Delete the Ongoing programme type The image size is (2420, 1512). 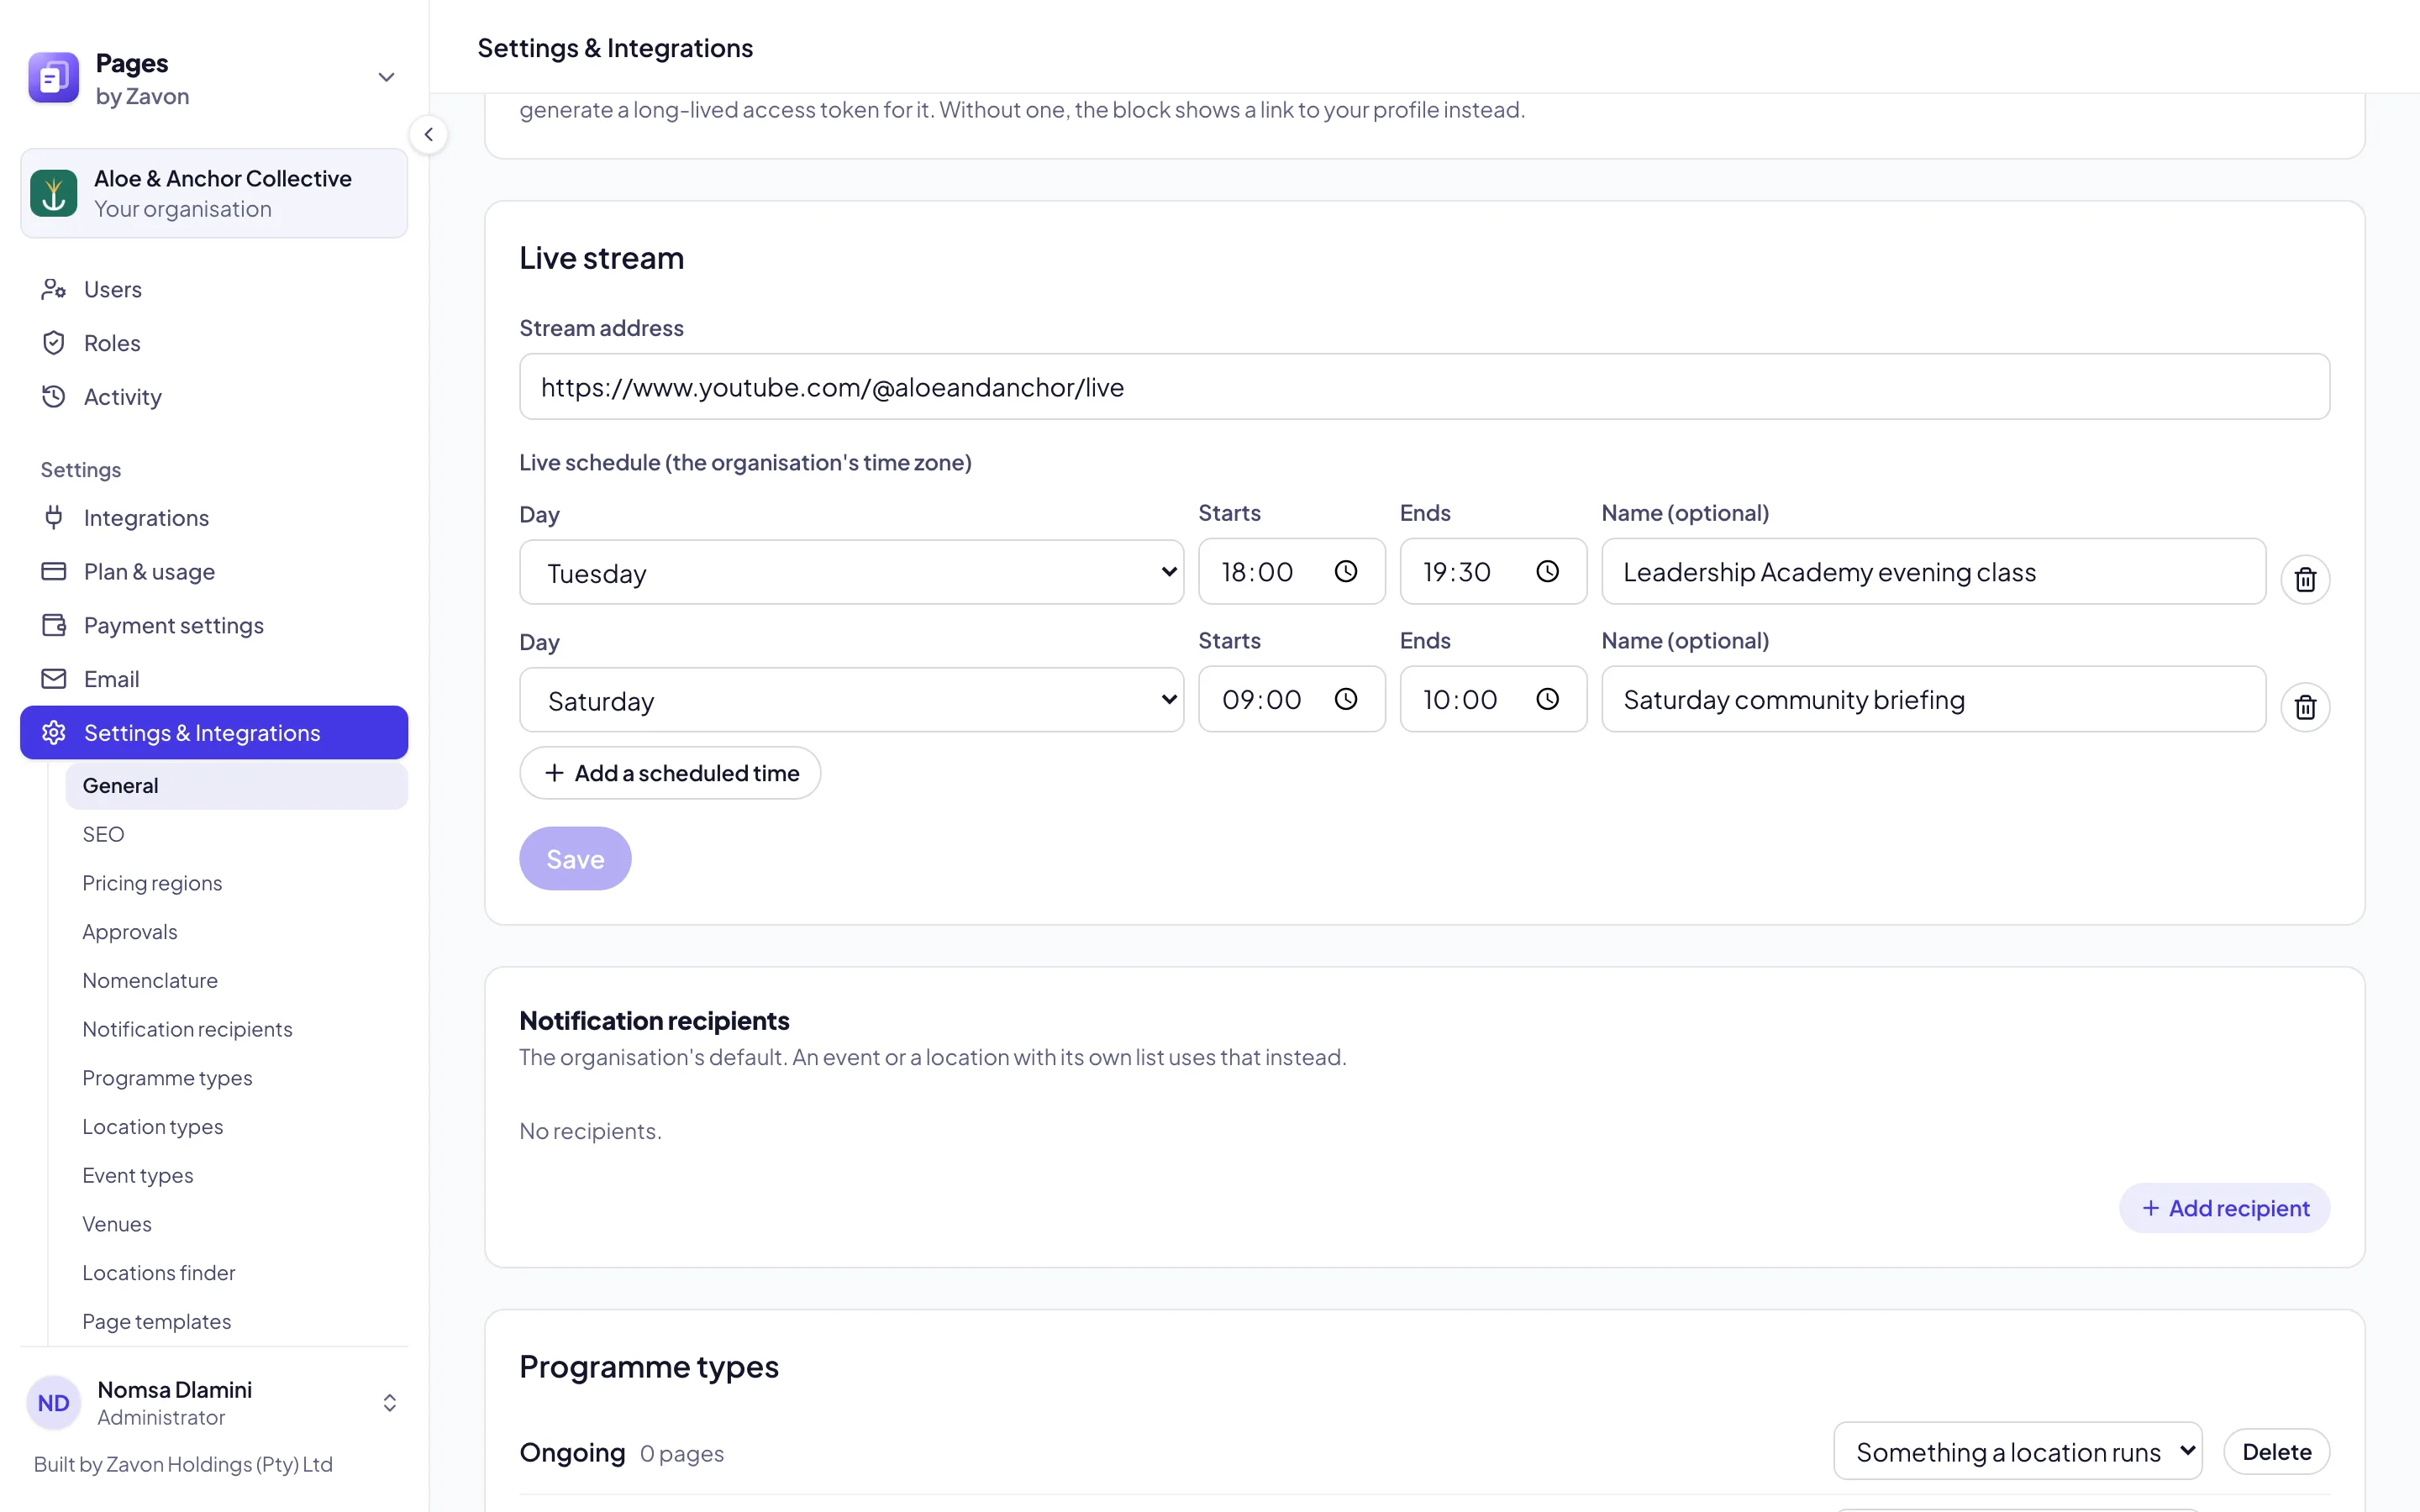[2276, 1451]
